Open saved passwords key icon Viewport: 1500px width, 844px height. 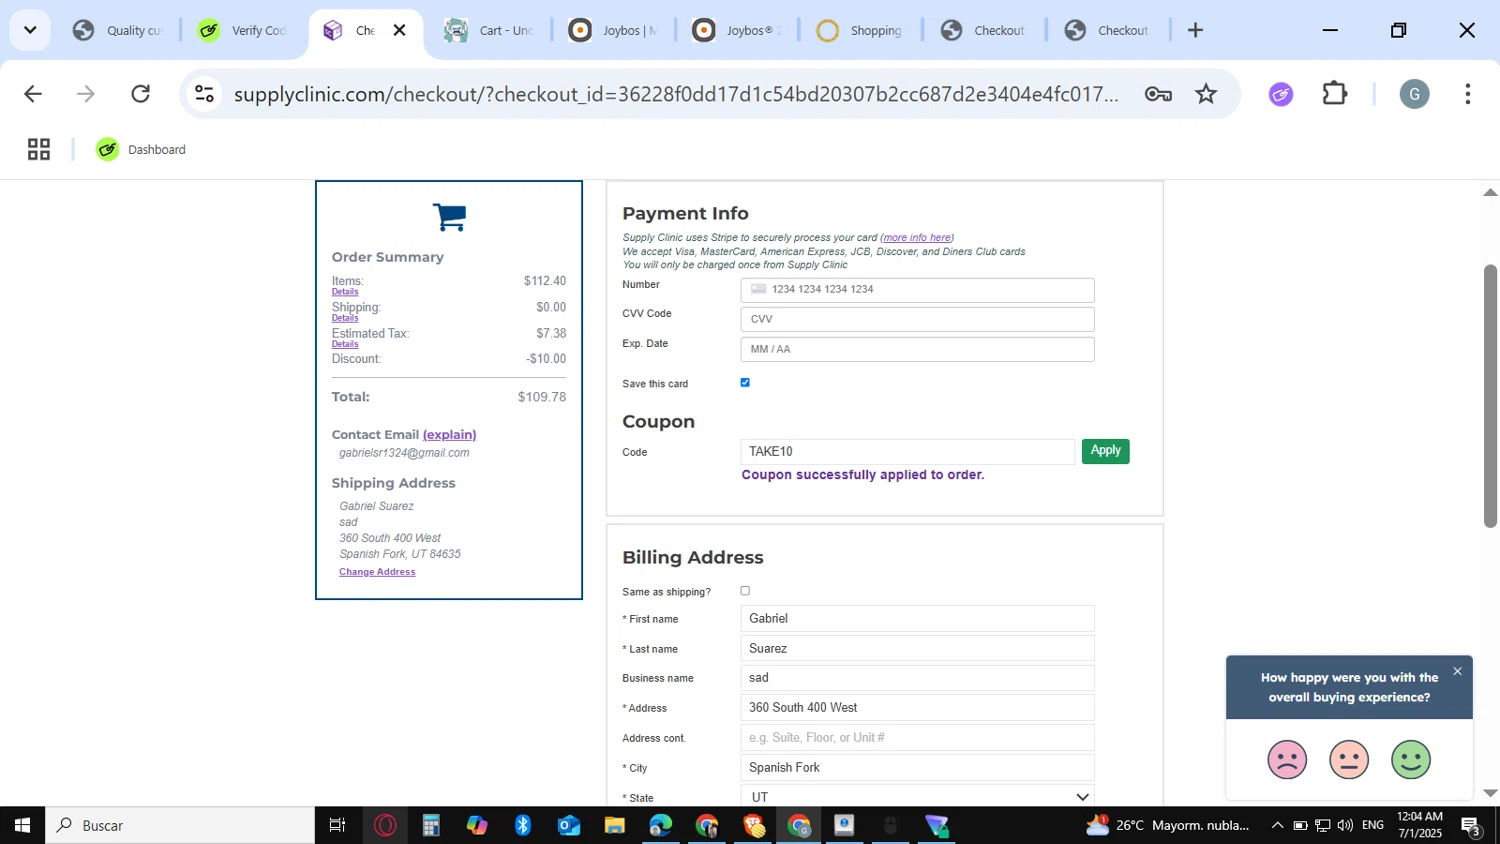1158,94
